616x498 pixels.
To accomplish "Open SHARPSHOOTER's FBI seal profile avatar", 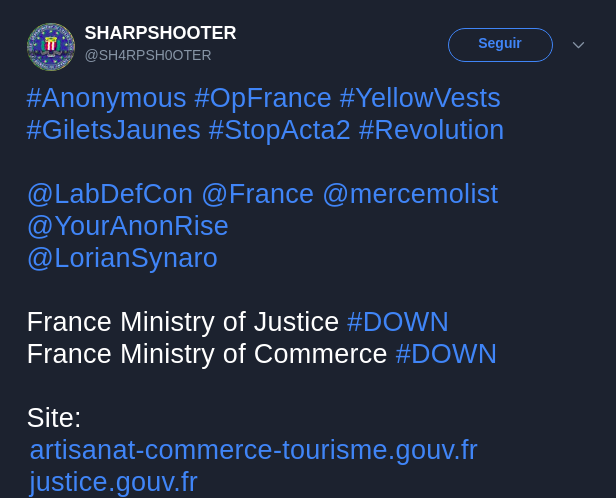I will point(51,47).
